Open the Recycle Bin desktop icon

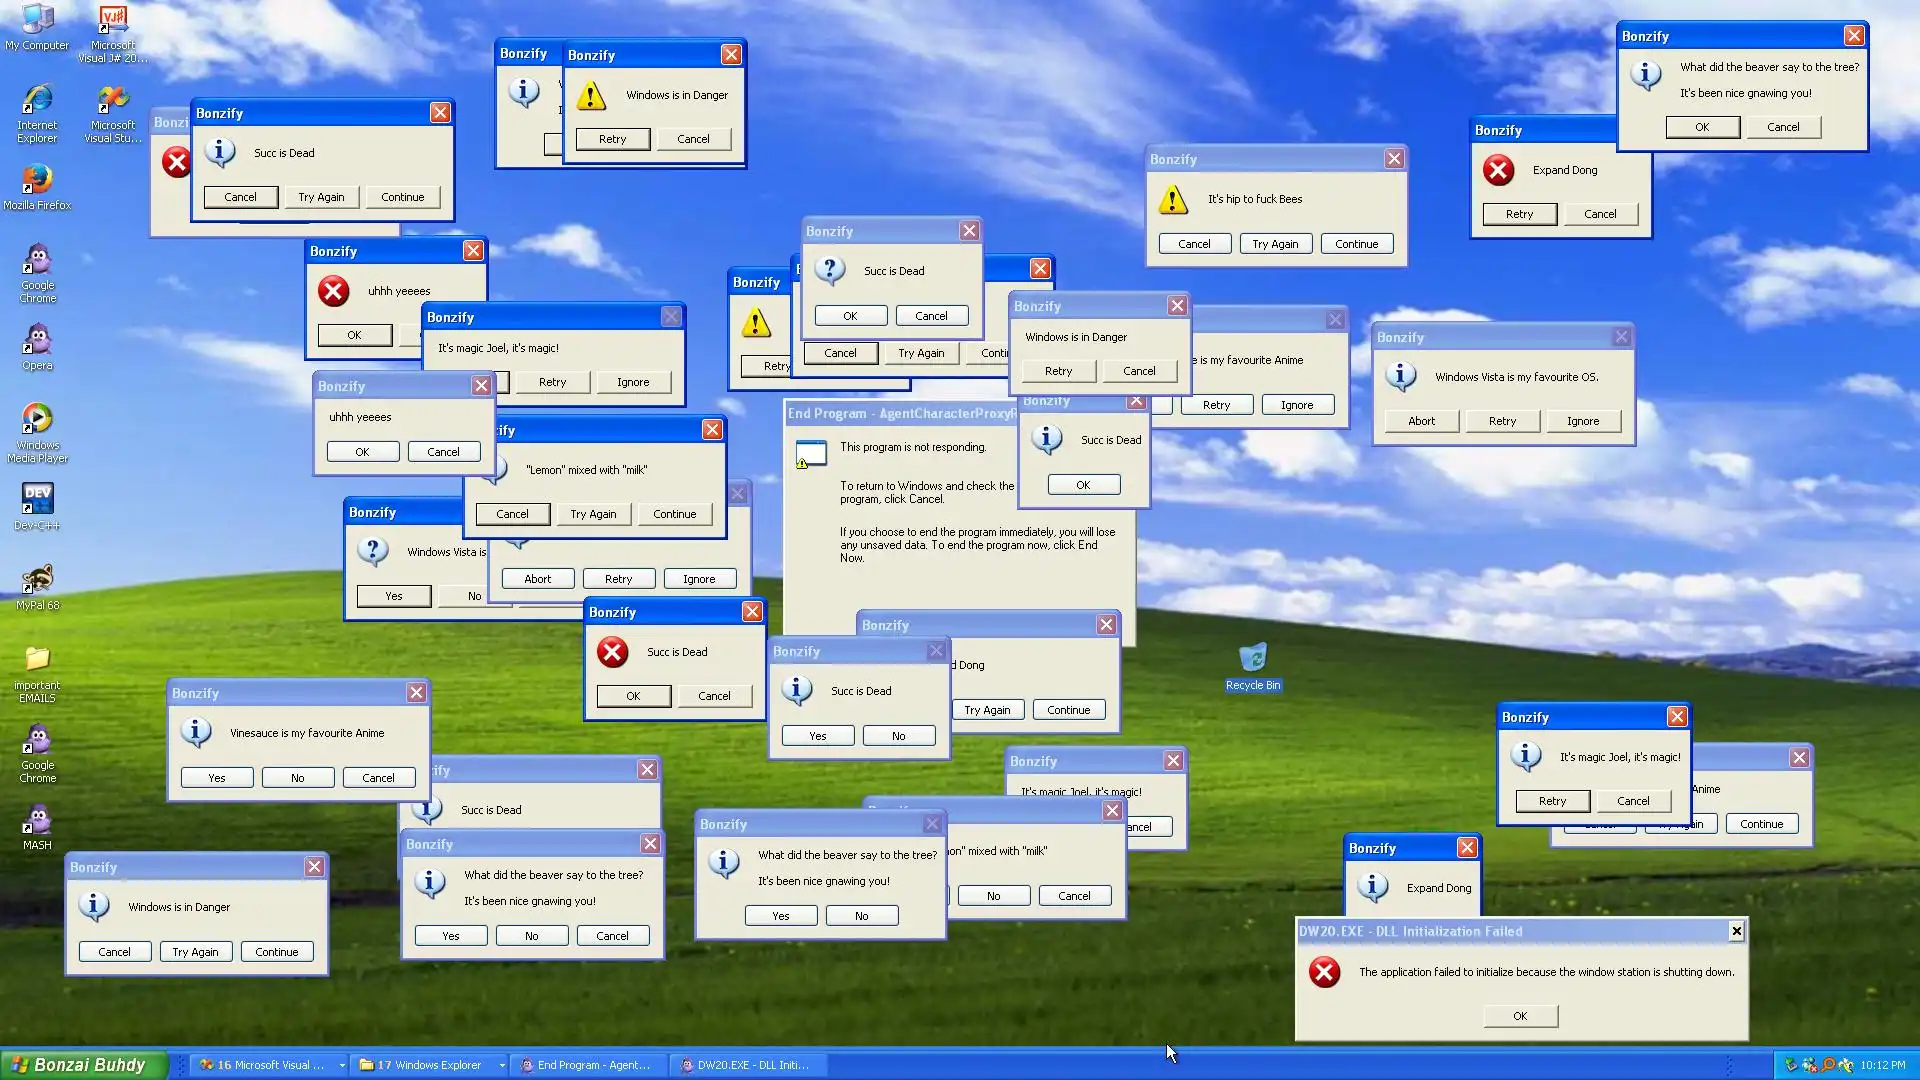[x=1252, y=659]
